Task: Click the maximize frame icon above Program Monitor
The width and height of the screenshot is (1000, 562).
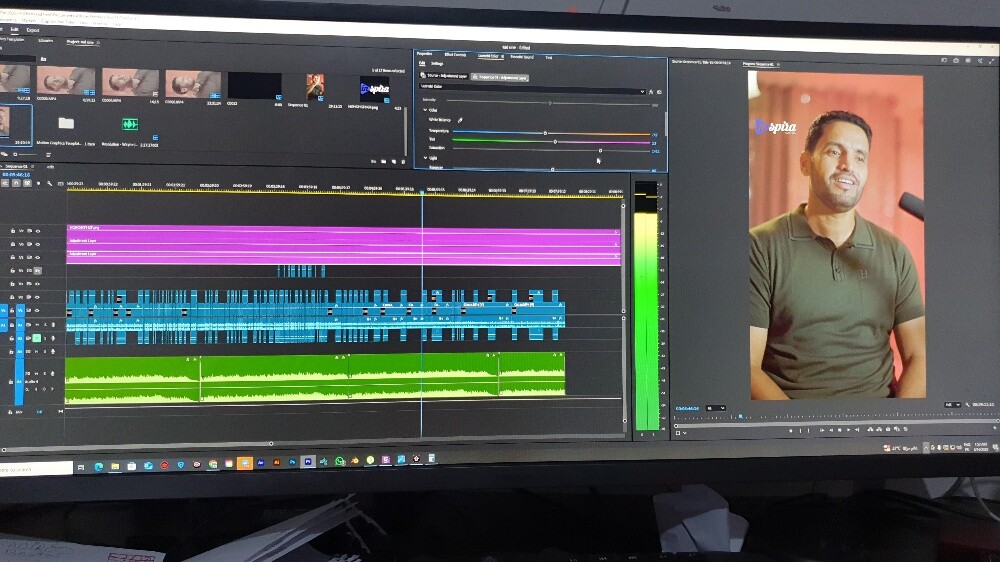Action: click(991, 61)
